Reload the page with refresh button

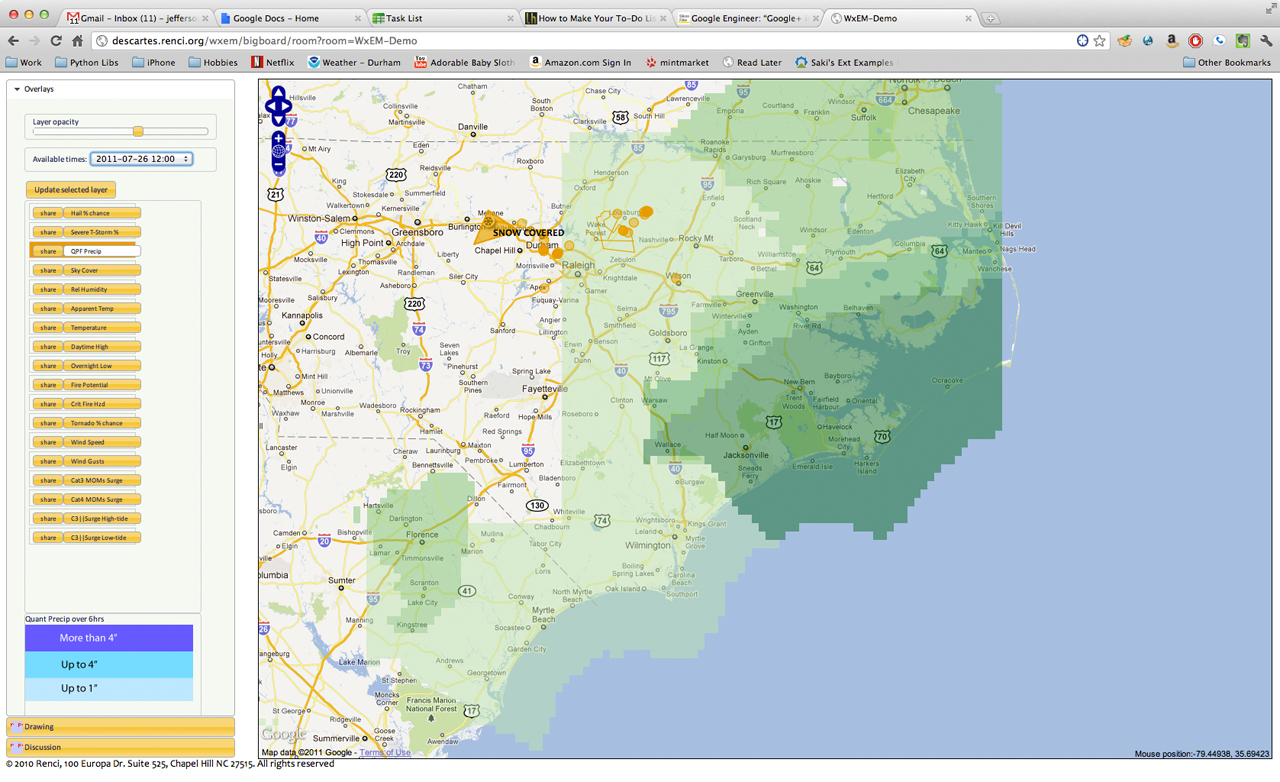click(56, 41)
